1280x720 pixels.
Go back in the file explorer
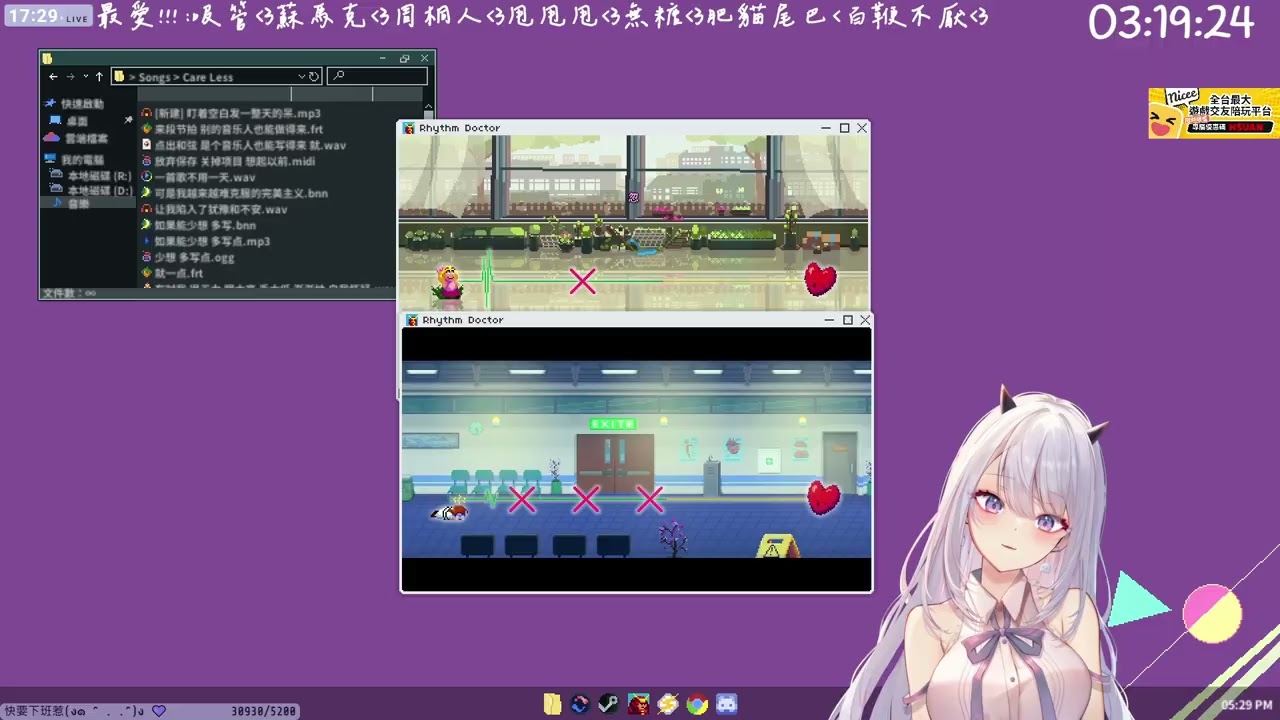54,77
